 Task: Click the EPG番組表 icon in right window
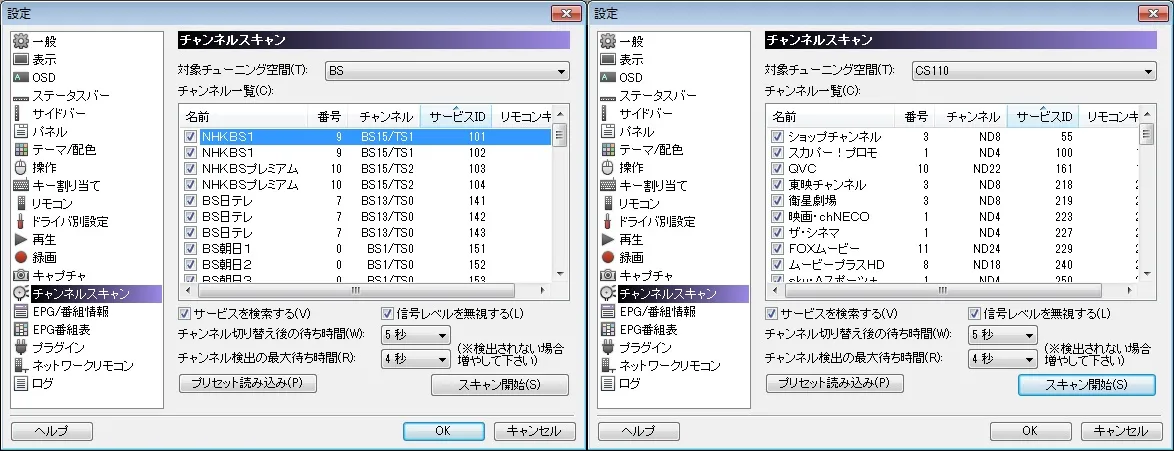(x=608, y=329)
